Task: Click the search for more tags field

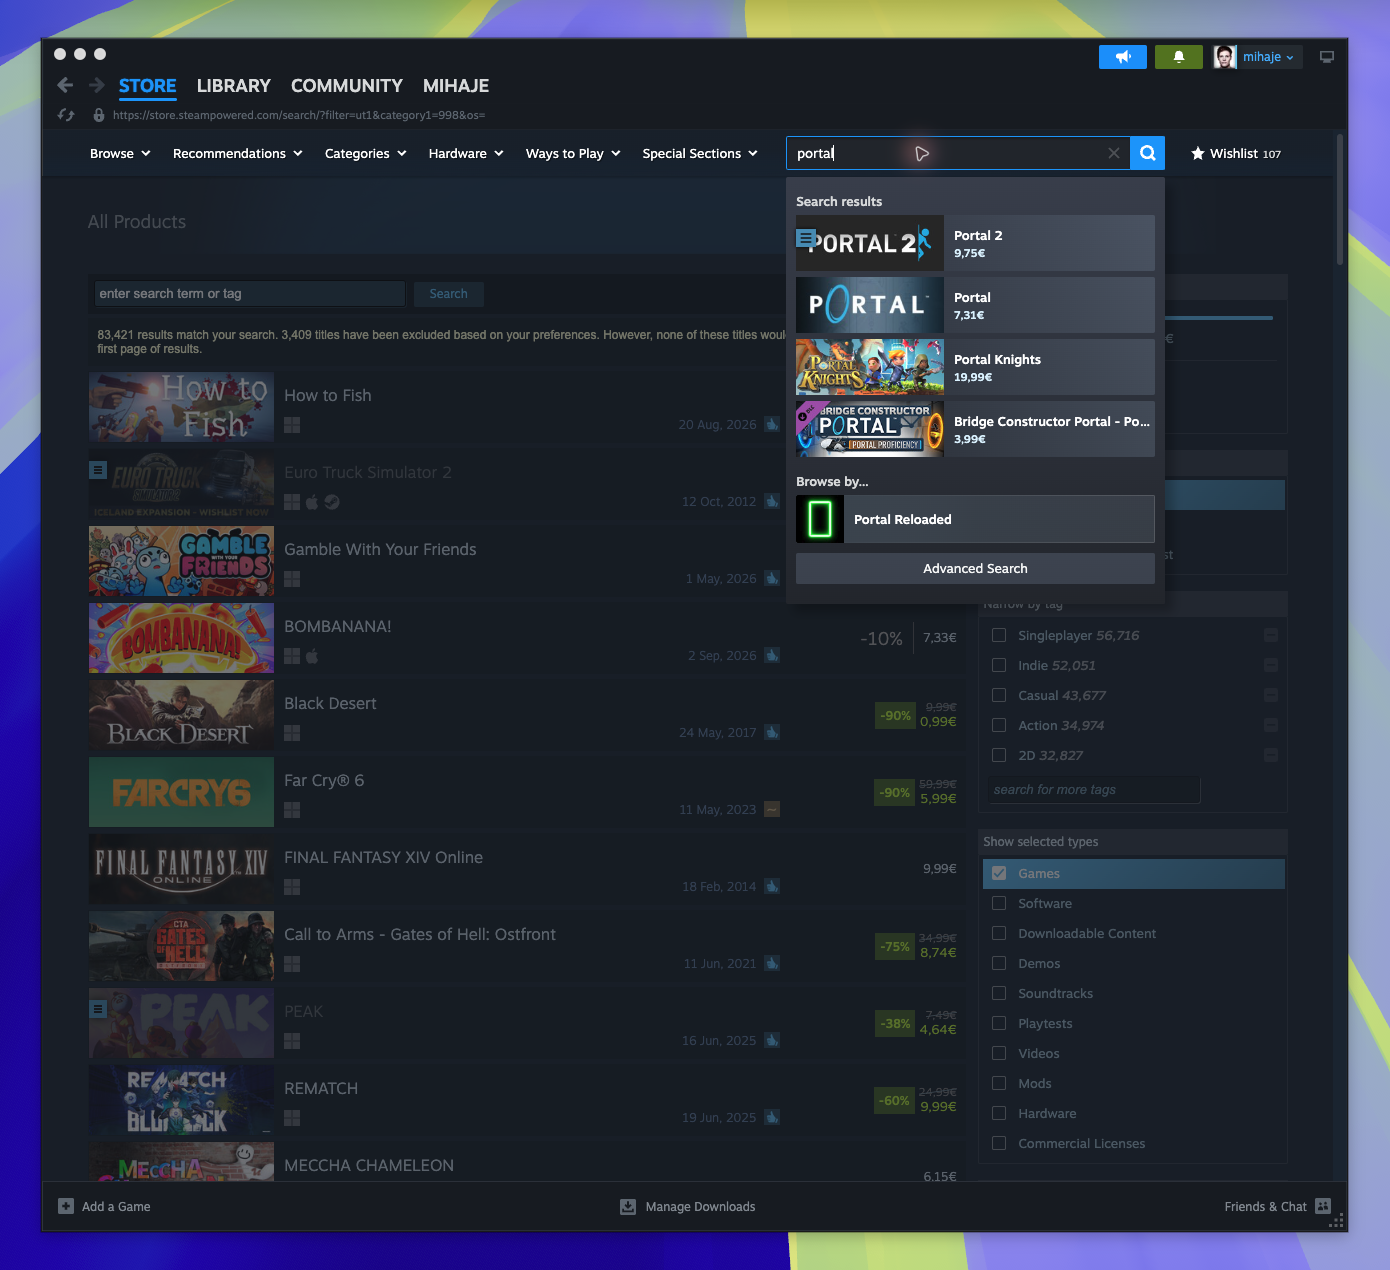Action: tap(1094, 790)
